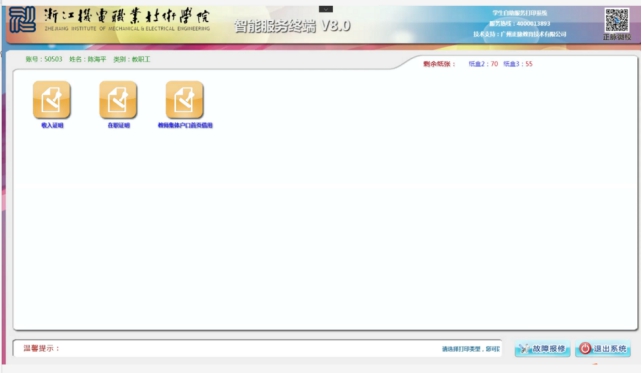Click the 故障报修 button
The width and height of the screenshot is (642, 373).
coord(542,349)
